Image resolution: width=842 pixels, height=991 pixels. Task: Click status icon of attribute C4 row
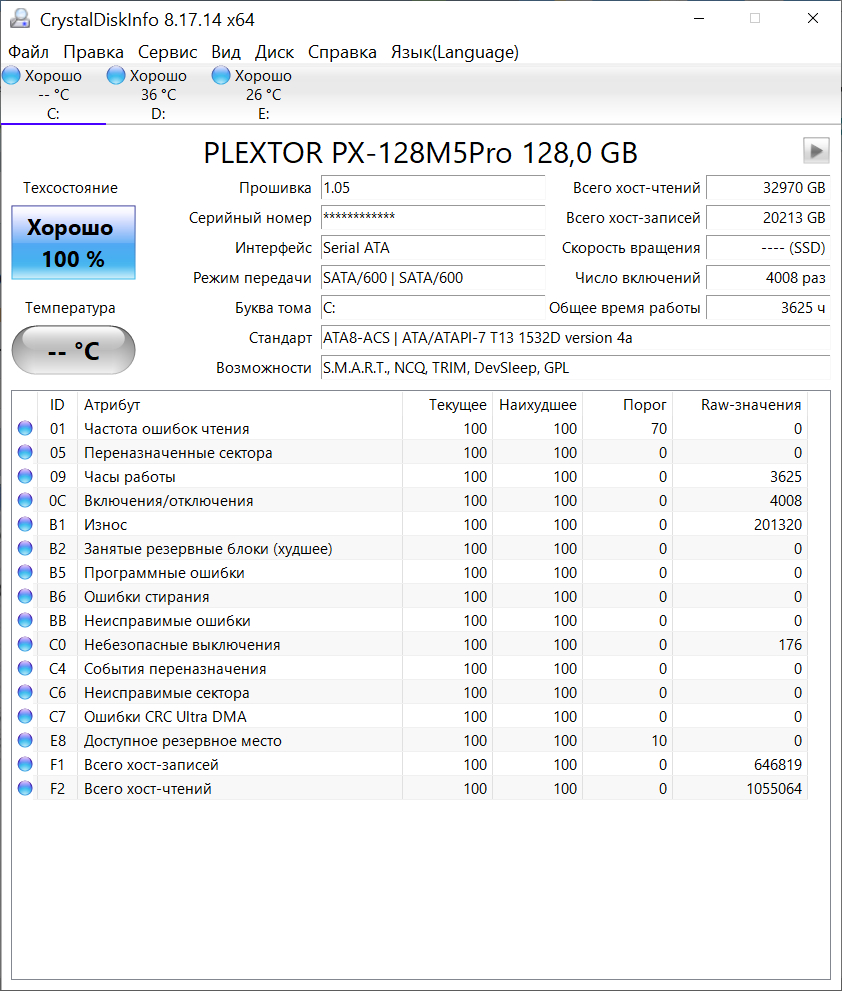tap(25, 668)
